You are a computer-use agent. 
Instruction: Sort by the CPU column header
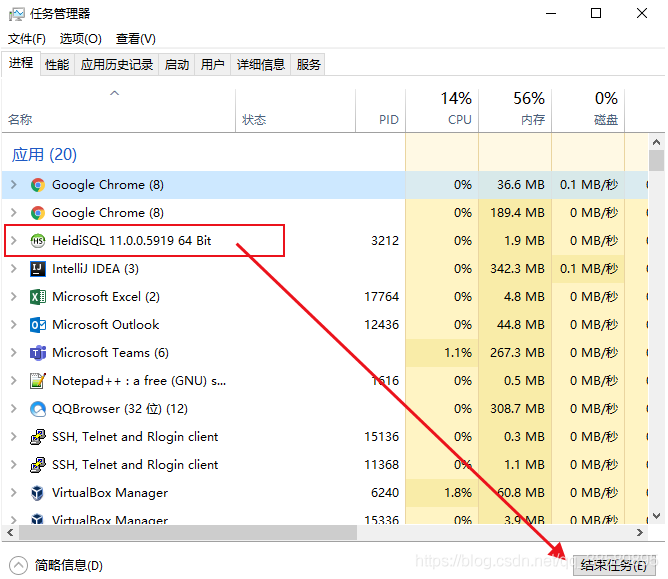(x=442, y=111)
